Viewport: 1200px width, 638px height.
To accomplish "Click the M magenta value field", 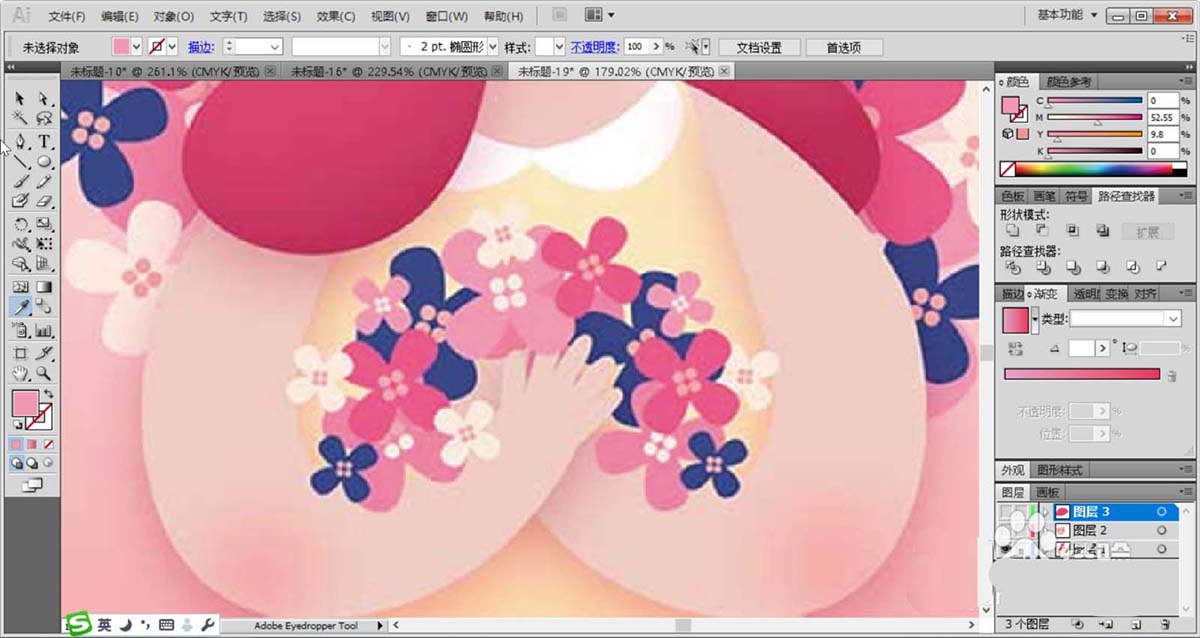I will click(1163, 117).
